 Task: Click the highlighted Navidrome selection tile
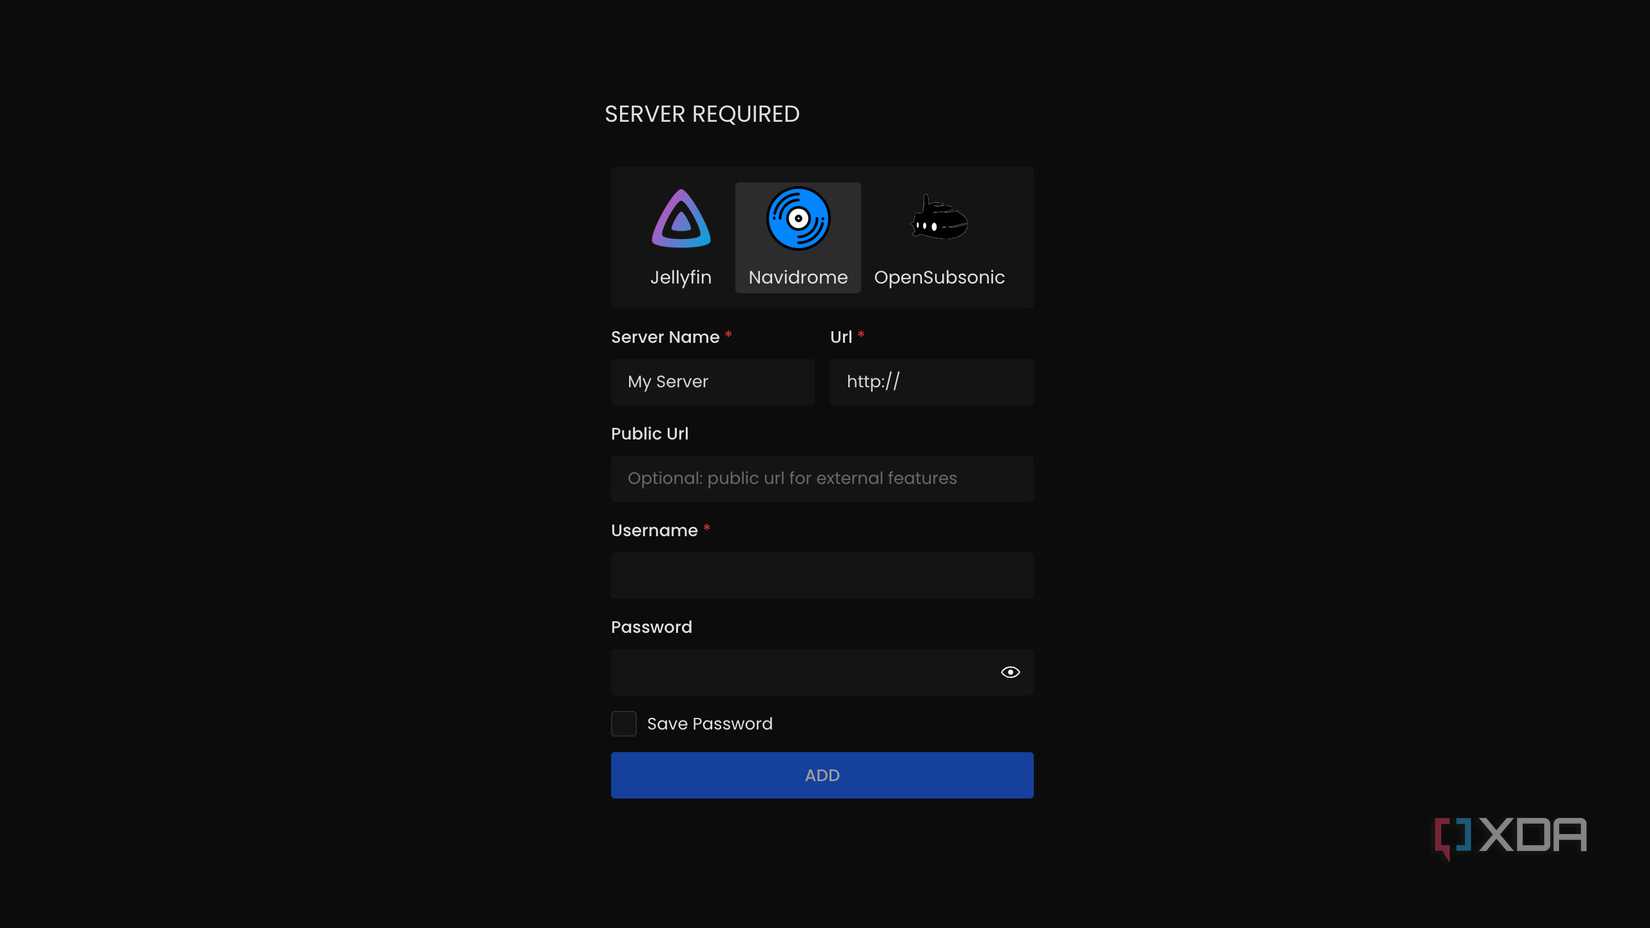coord(797,237)
